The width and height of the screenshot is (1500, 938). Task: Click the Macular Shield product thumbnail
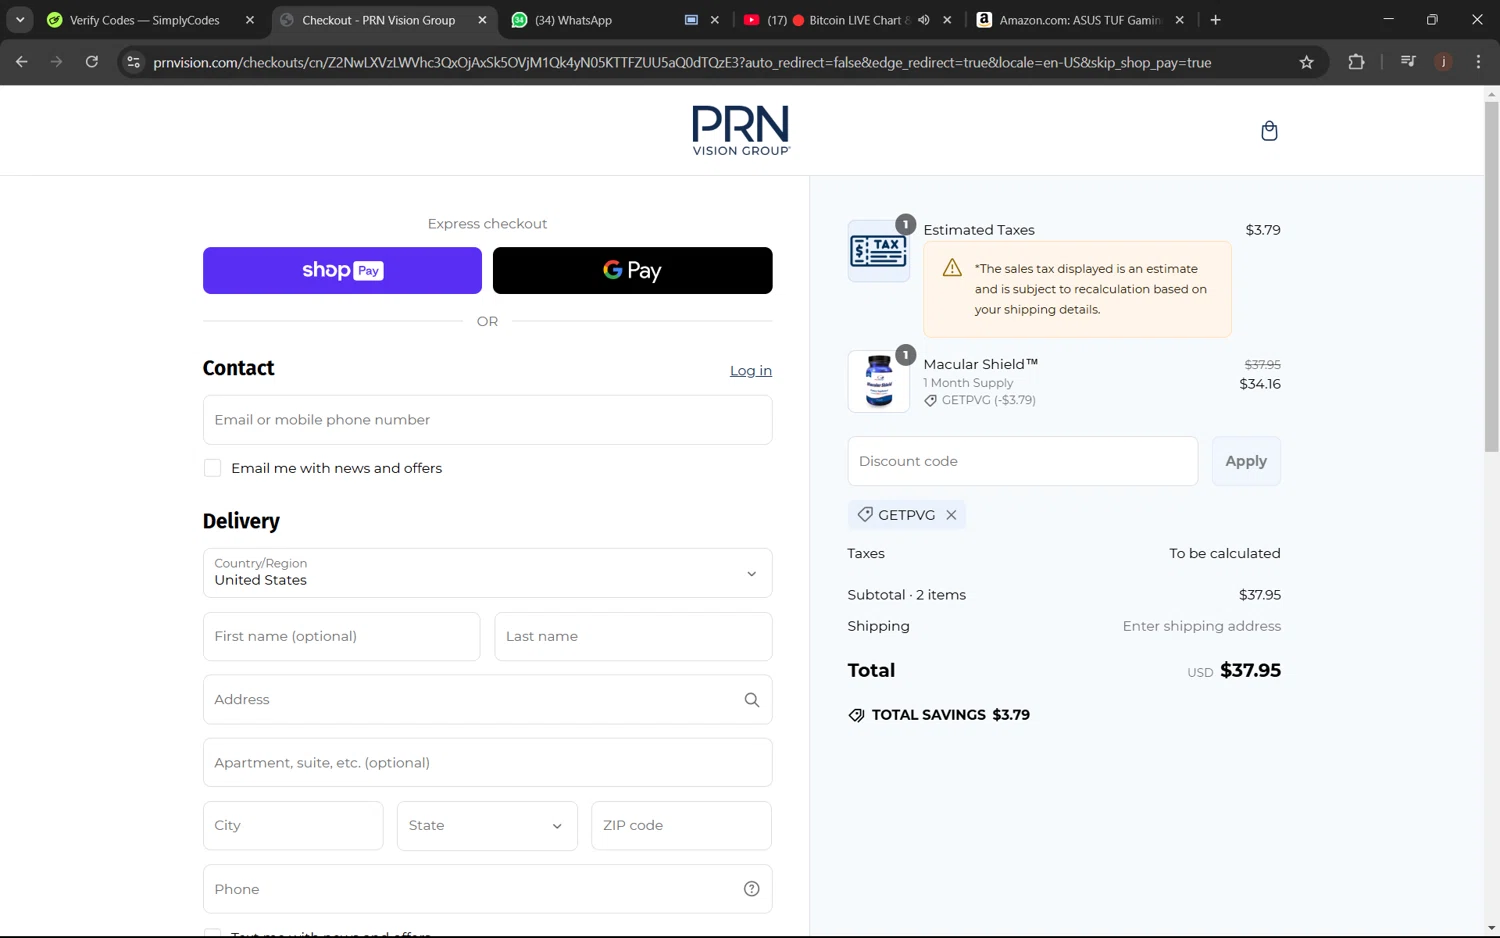pos(878,381)
